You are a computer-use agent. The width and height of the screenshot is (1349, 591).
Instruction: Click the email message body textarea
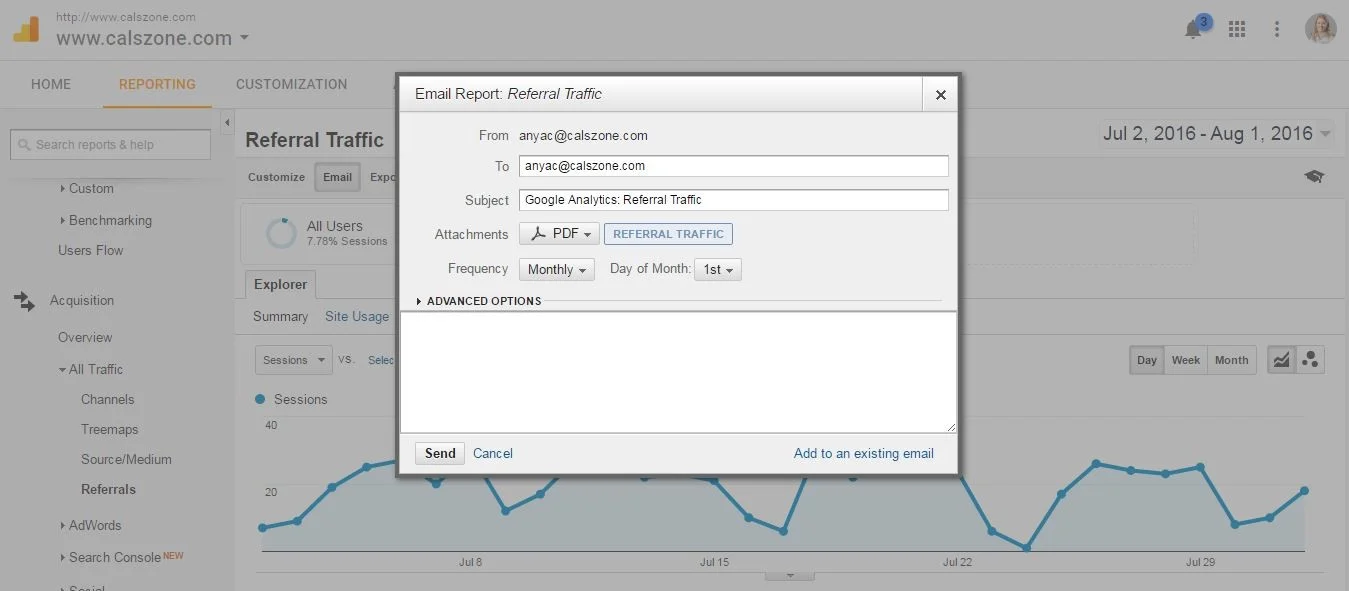678,372
